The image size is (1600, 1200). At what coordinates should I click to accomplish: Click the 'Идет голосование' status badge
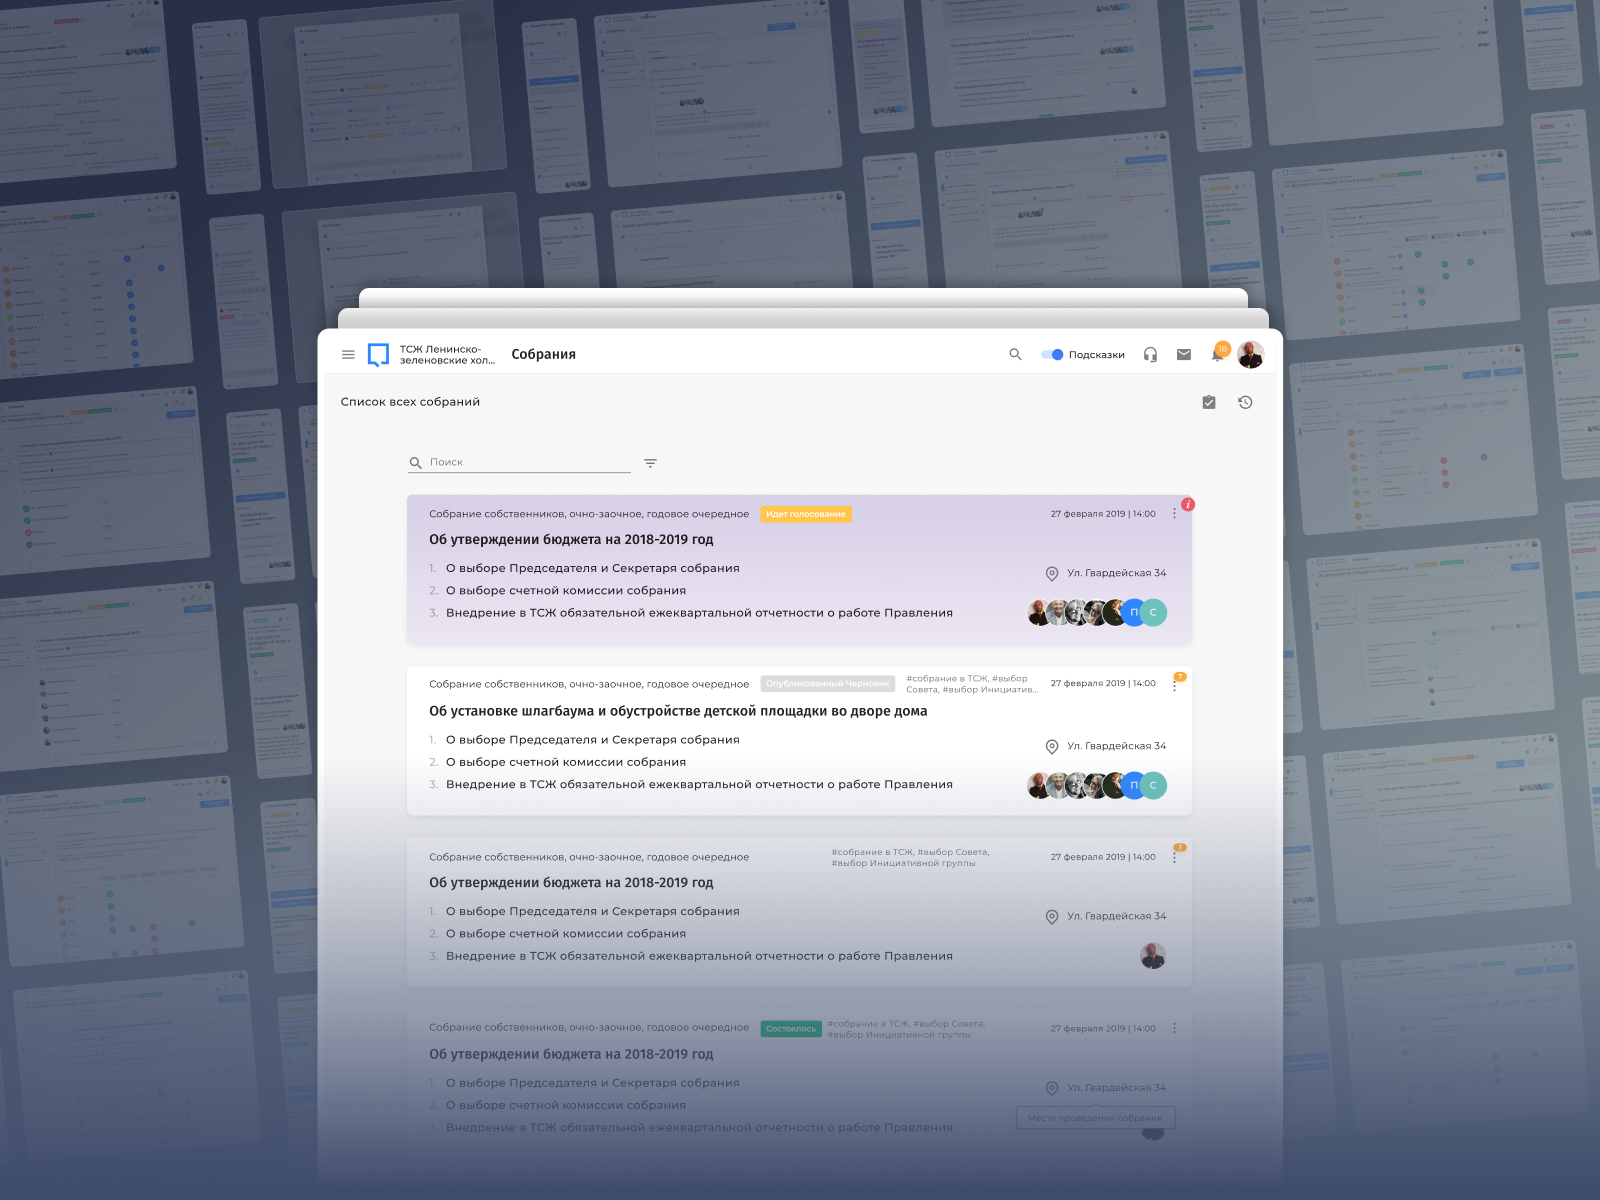click(x=806, y=514)
